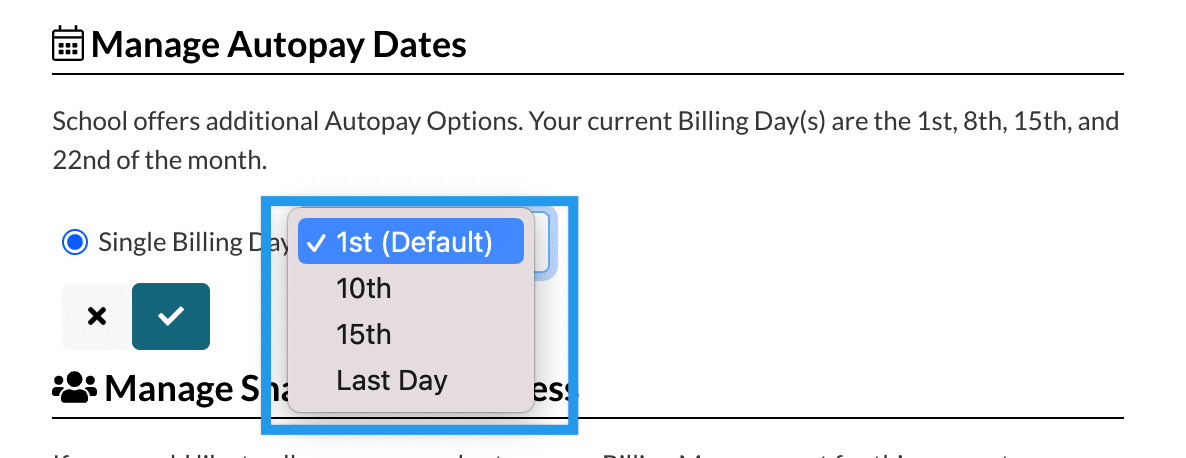Viewport: 1186px width, 458px height.
Task: Cancel changes with the X button
Action: [97, 316]
